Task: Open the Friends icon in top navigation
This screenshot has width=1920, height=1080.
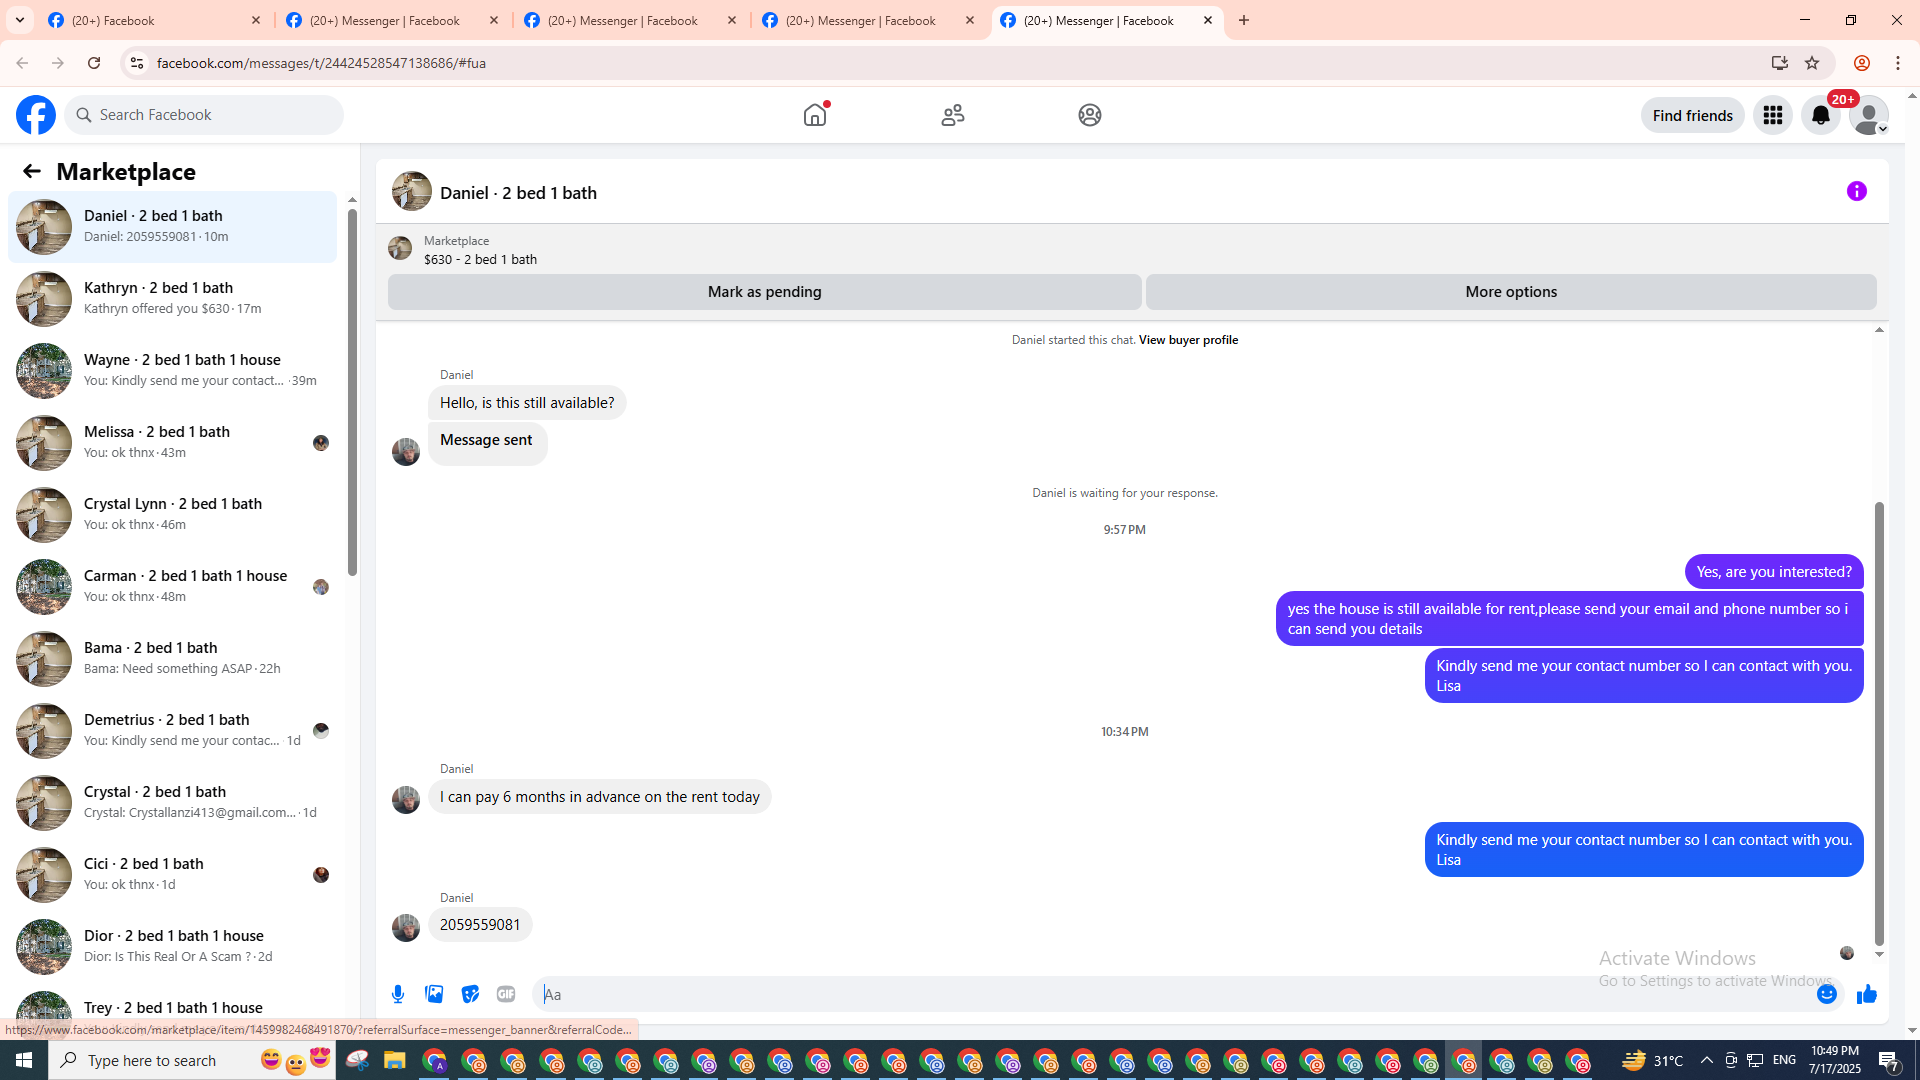Action: pyautogui.click(x=953, y=115)
